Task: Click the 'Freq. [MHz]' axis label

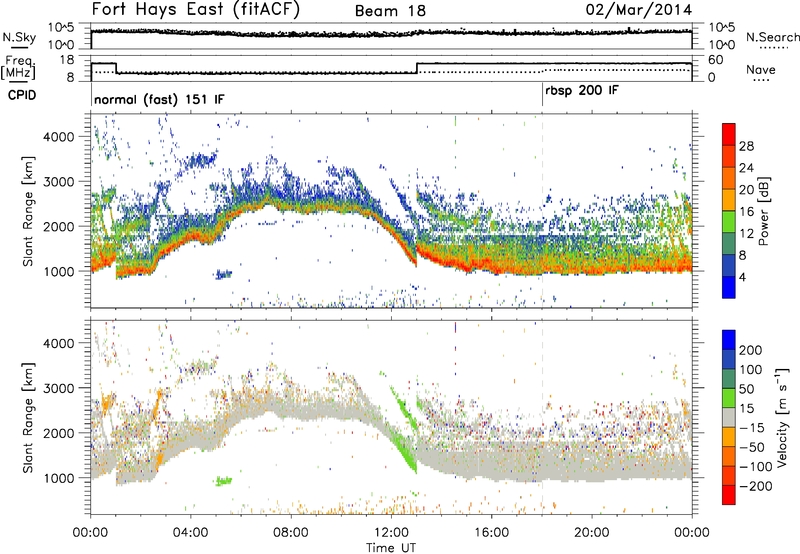Action: click(18, 67)
